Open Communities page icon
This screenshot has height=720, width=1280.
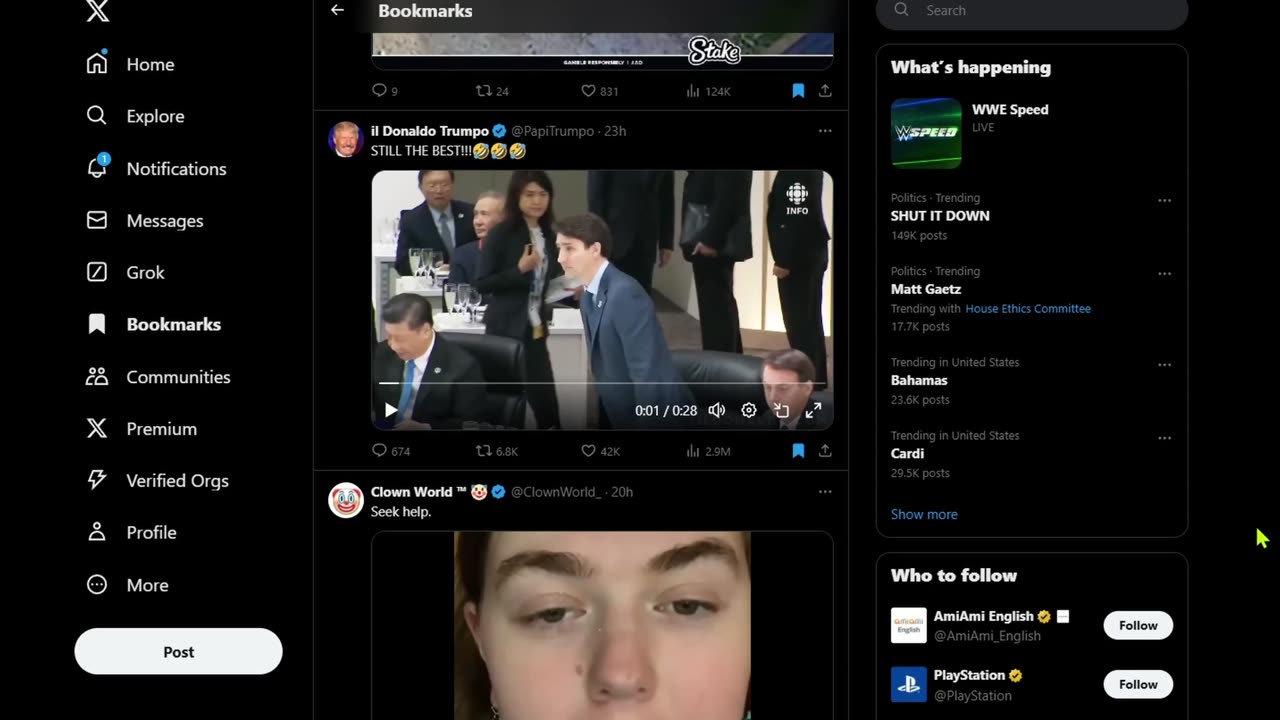pyautogui.click(x=97, y=376)
